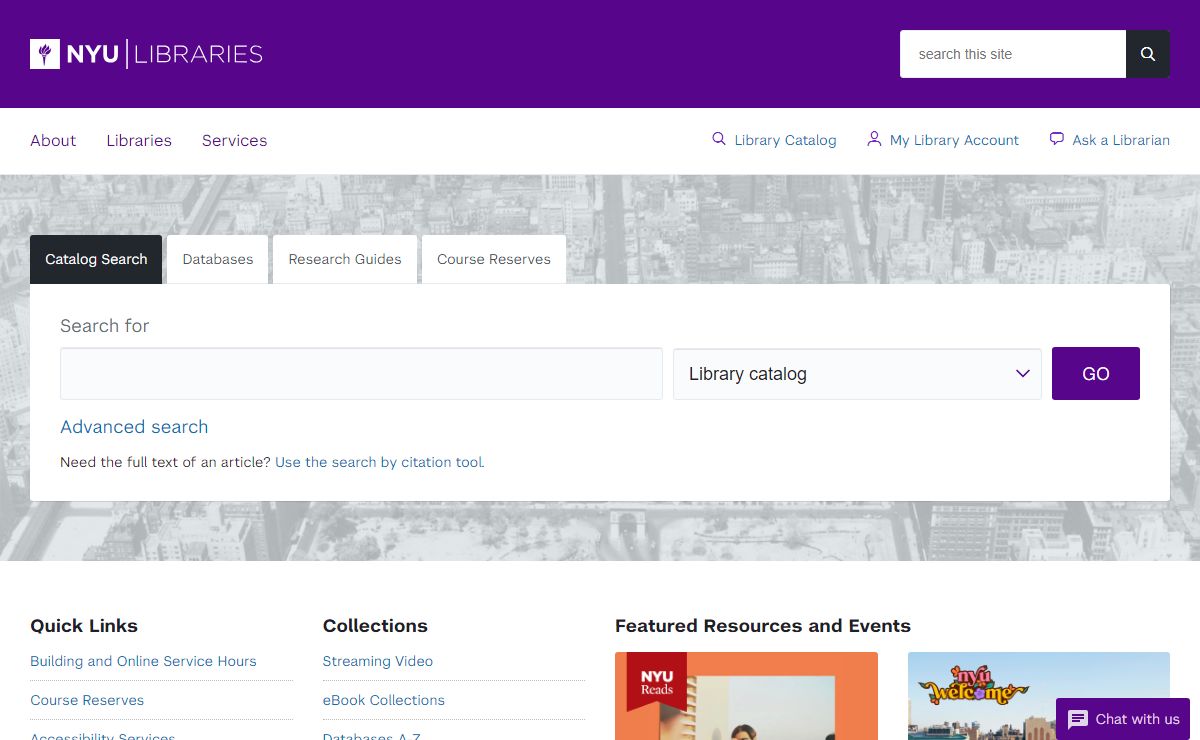Click into the Search for input box
This screenshot has width=1200, height=740.
pyautogui.click(x=361, y=374)
